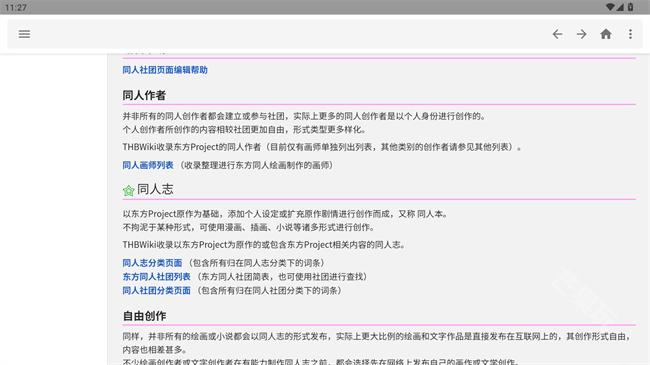Click text beginning THBWiki收录以东方Project为原作
Image resolution: width=650 pixels, height=365 pixels.
(264, 245)
